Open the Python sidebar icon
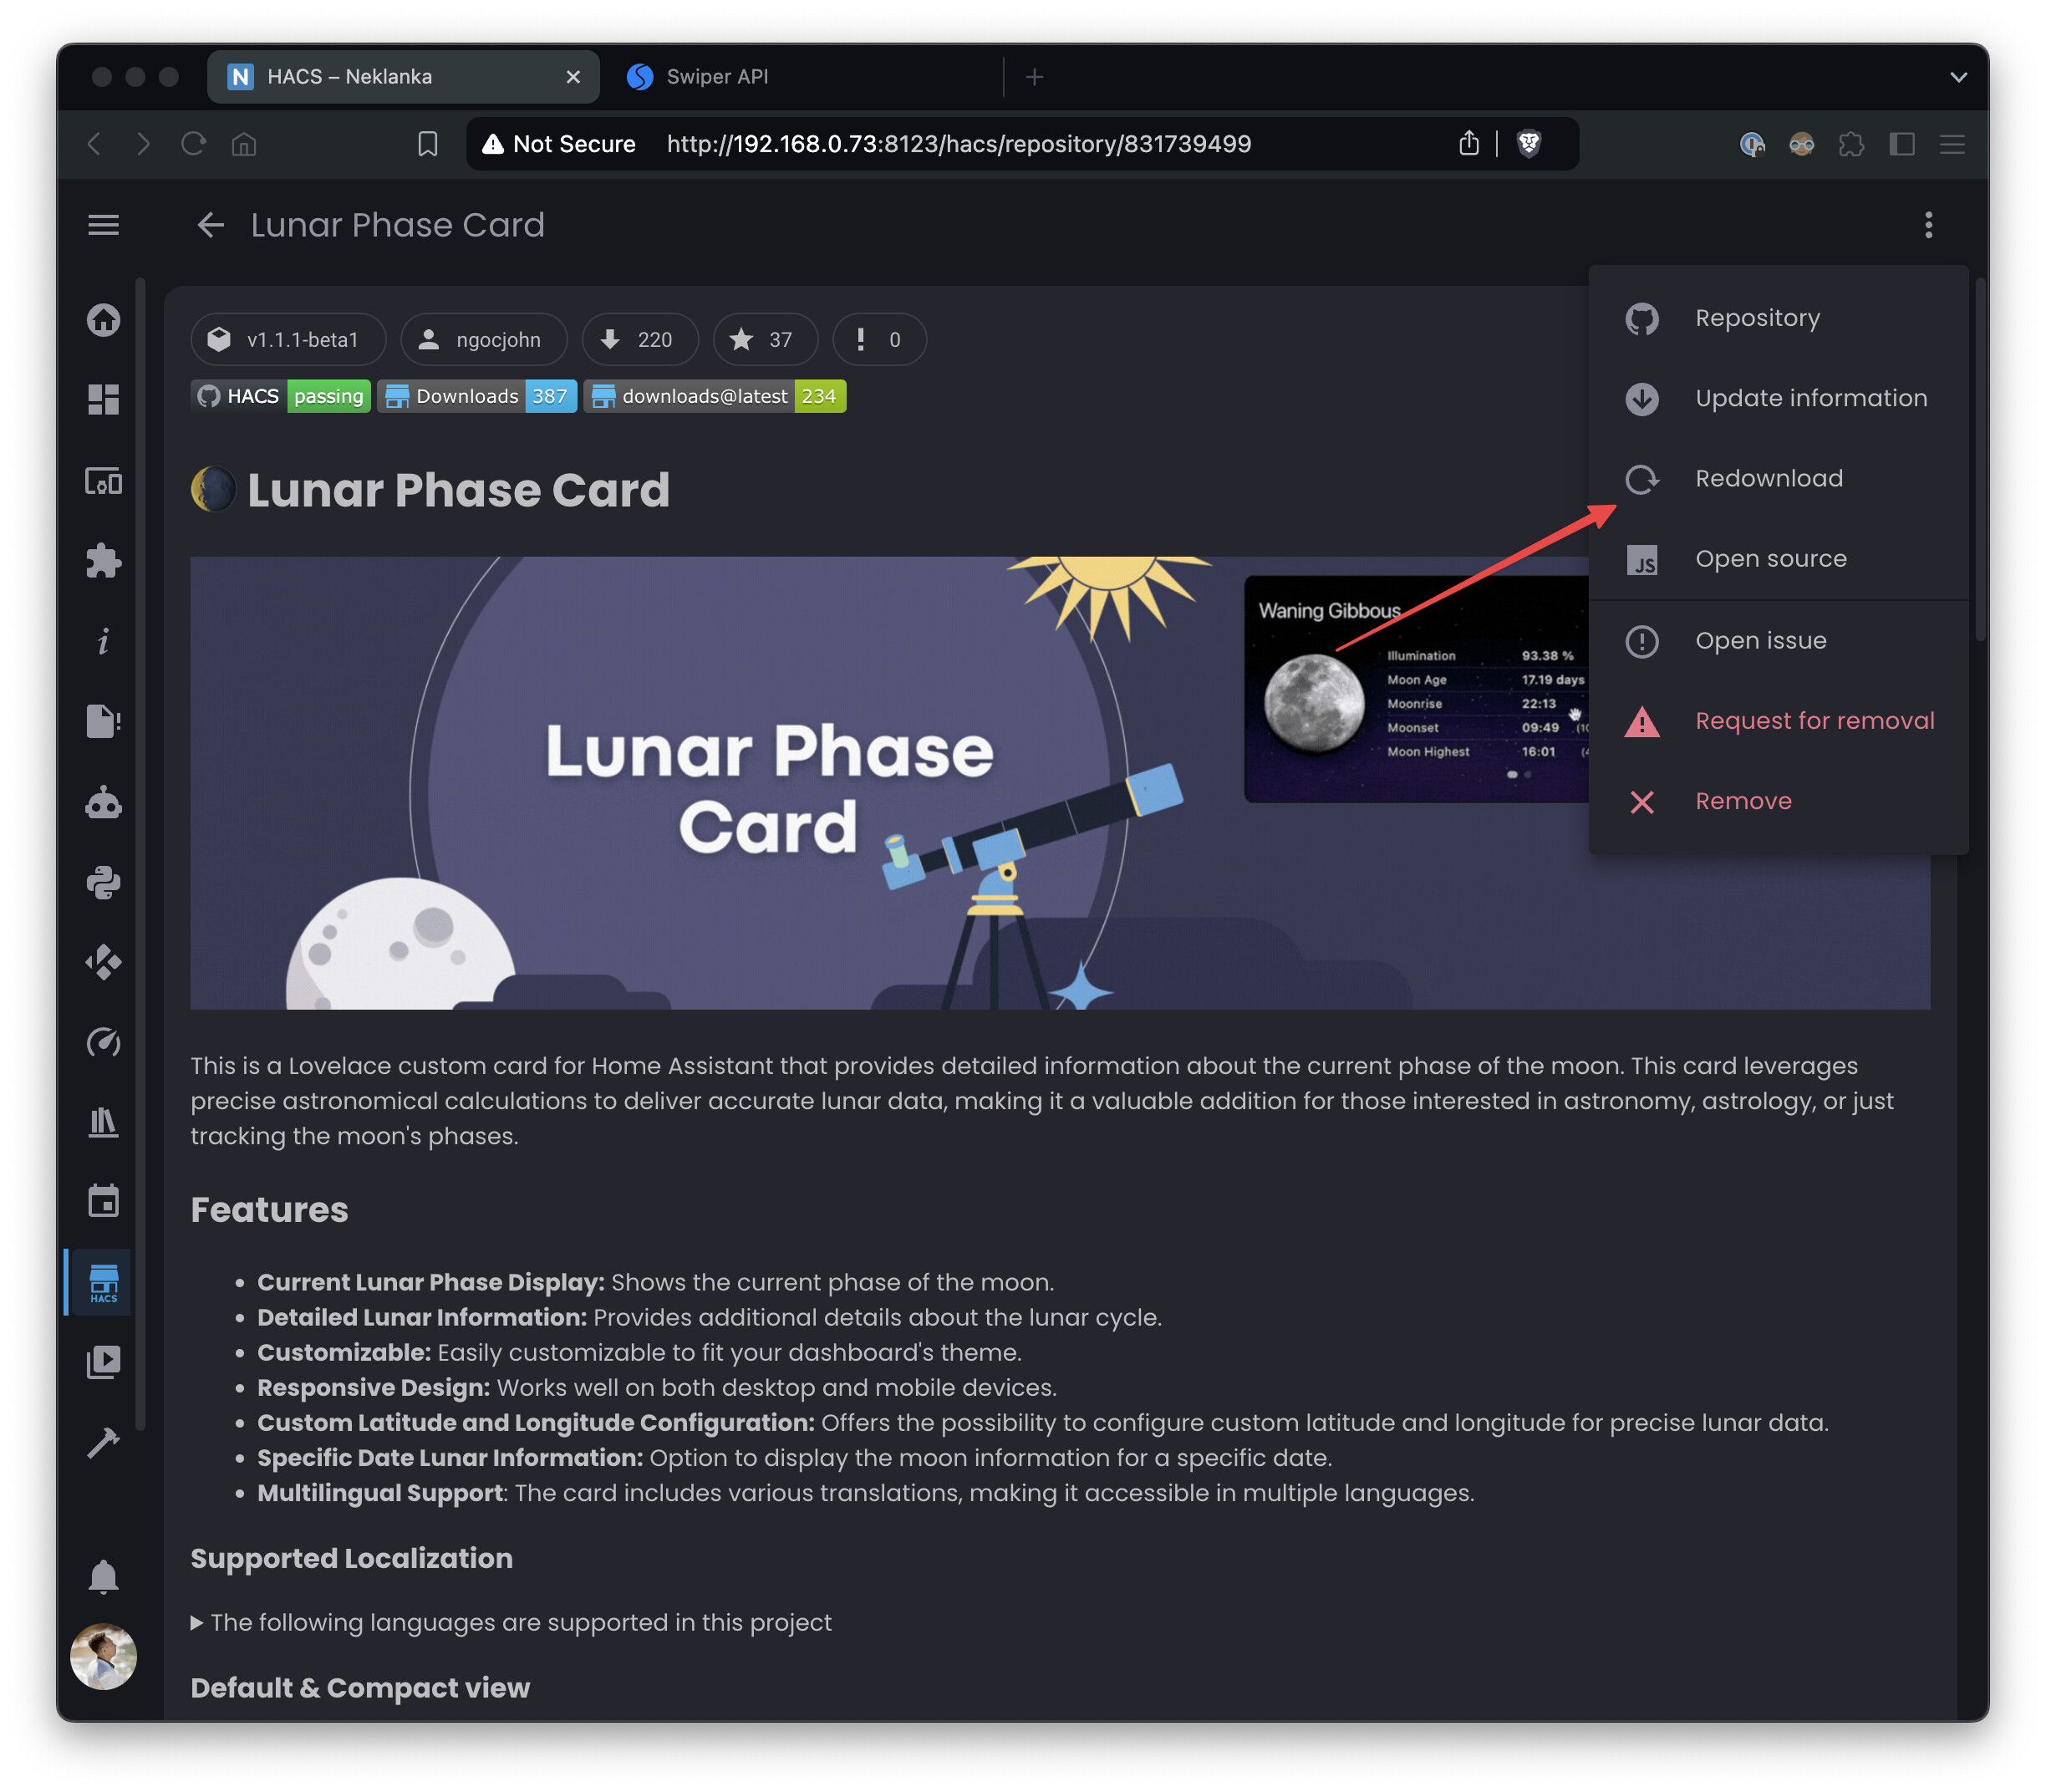The image size is (2046, 1792). (103, 882)
